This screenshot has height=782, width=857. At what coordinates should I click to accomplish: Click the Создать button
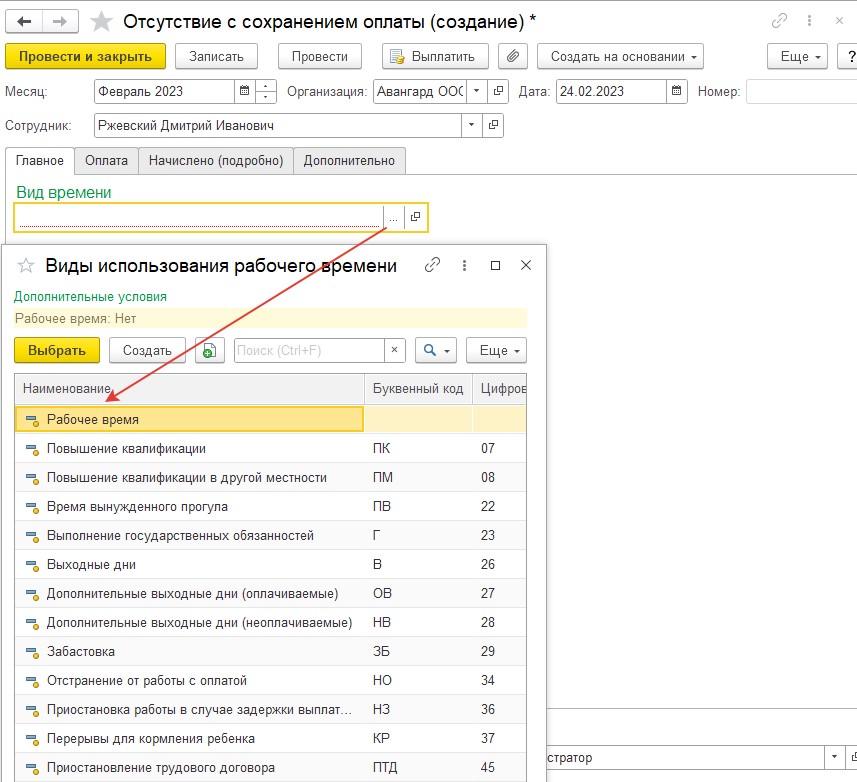(147, 350)
